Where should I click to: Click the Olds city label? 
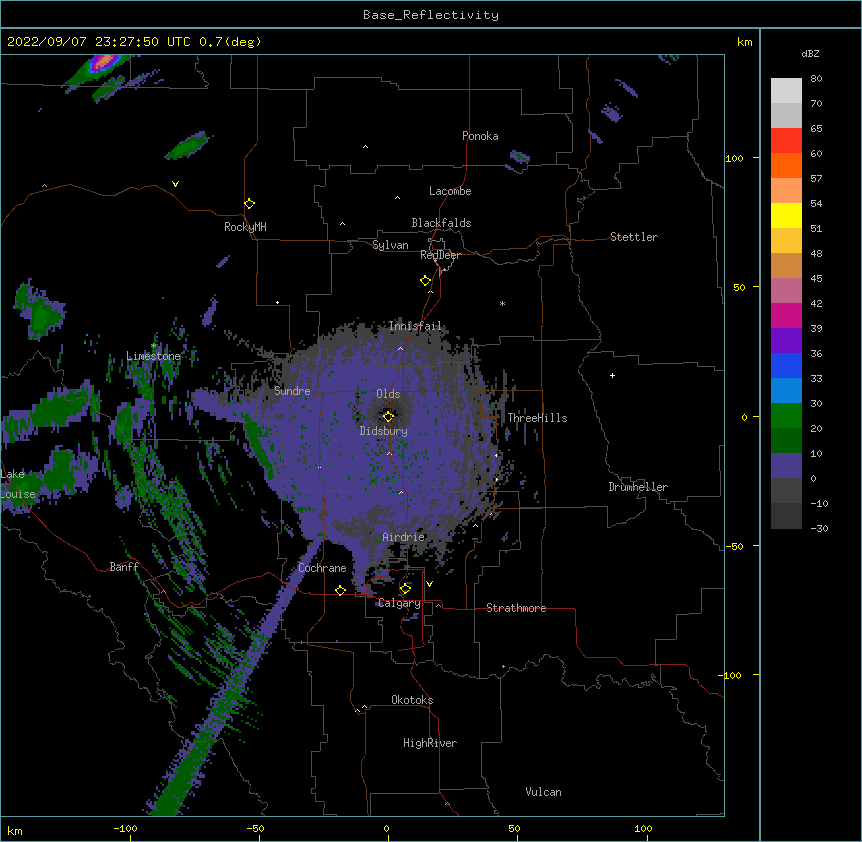pyautogui.click(x=388, y=394)
